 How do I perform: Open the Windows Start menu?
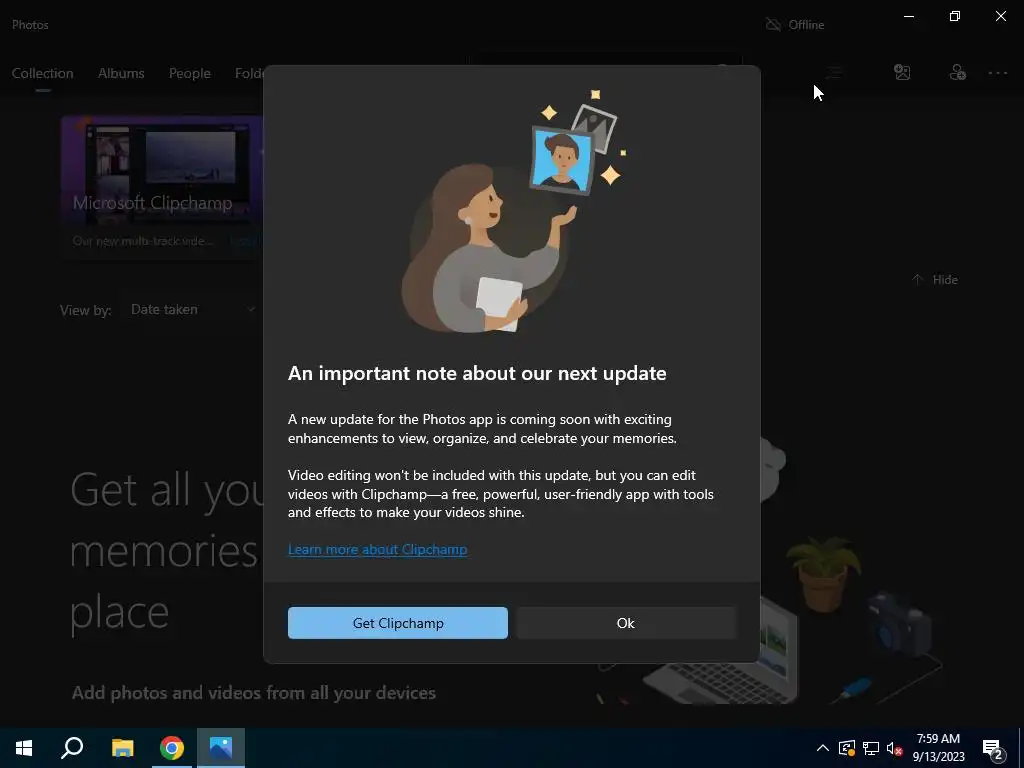[x=24, y=748]
